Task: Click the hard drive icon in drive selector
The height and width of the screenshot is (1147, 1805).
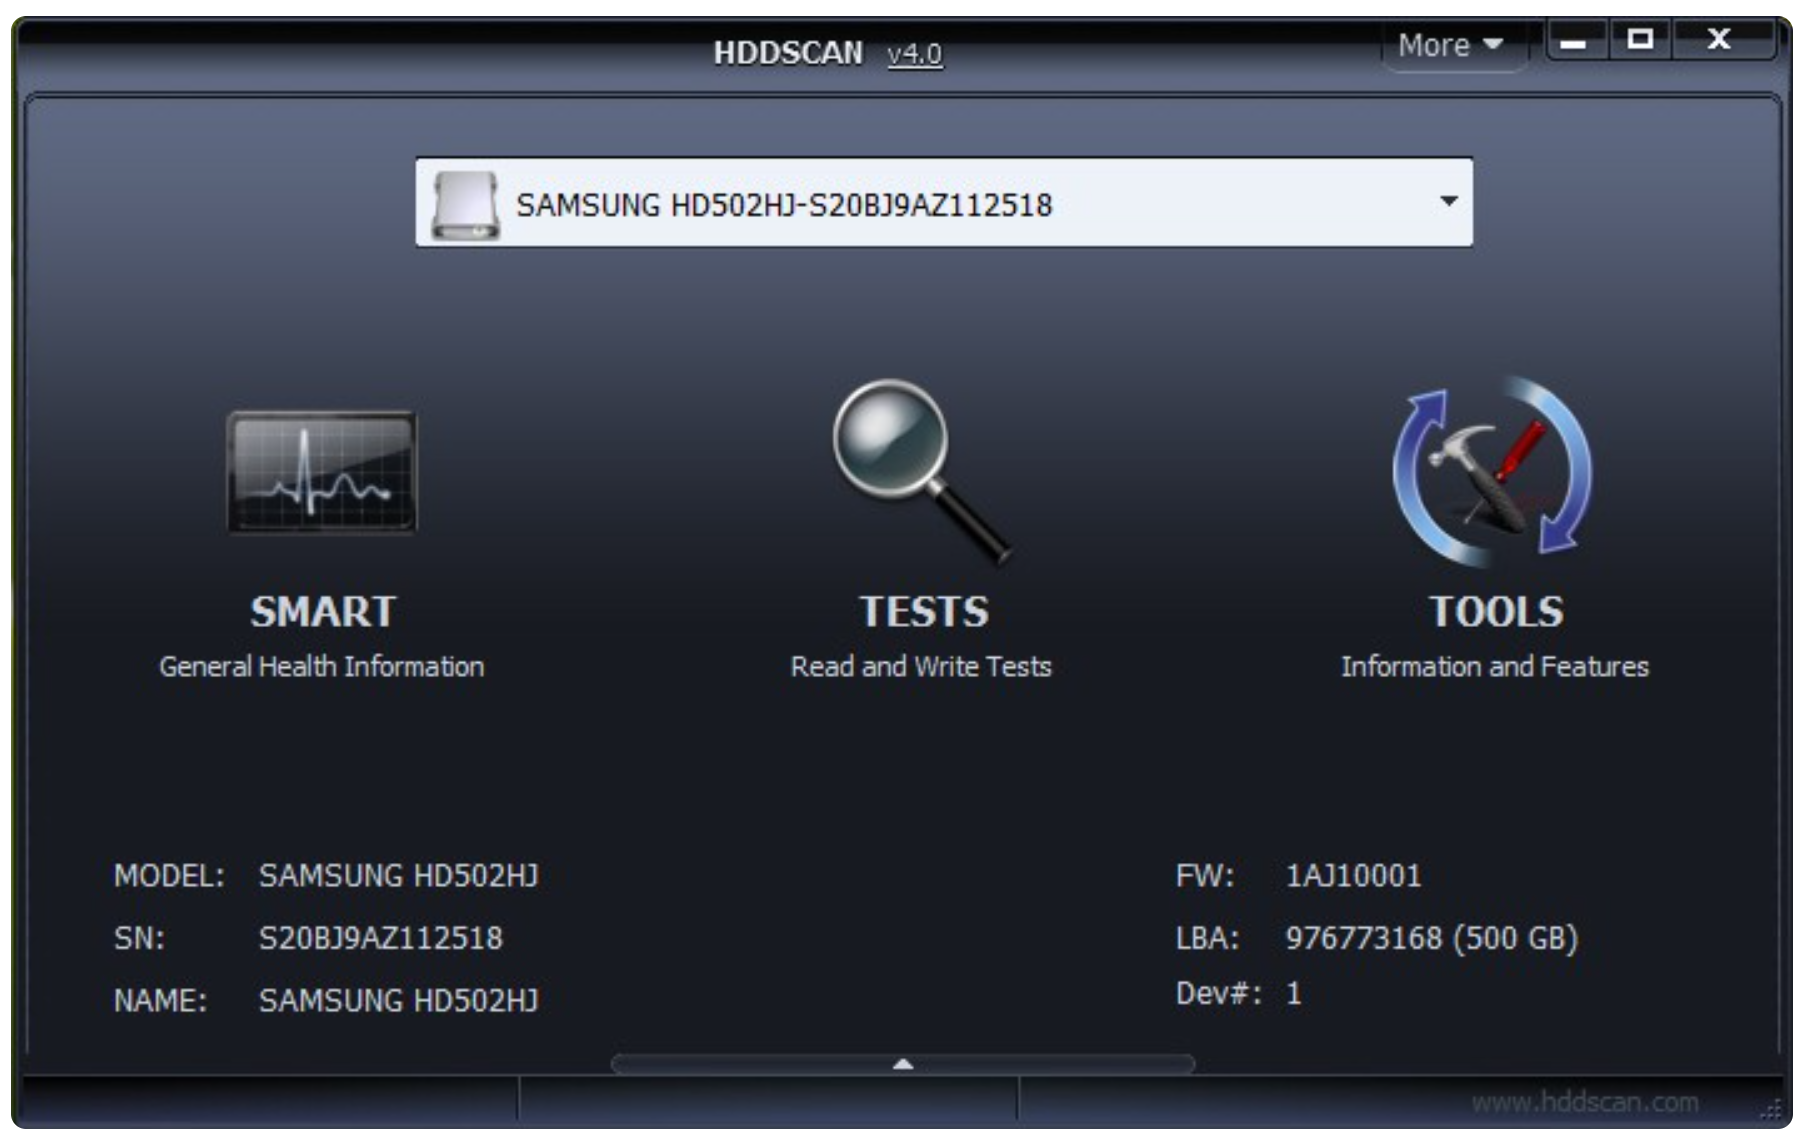Action: pos(465,205)
